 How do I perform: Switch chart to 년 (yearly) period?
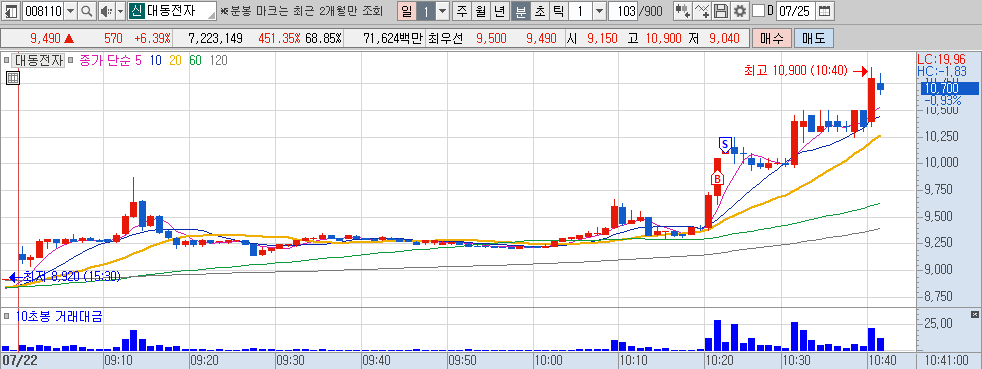pos(499,11)
